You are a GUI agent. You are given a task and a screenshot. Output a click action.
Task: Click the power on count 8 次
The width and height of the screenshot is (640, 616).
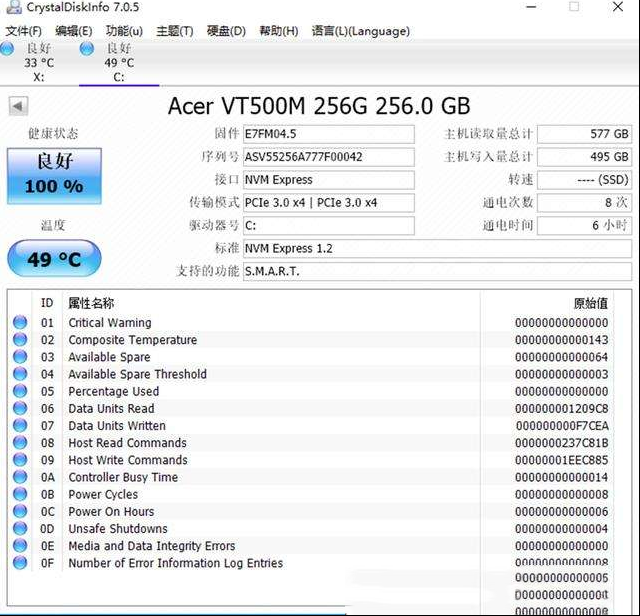[584, 202]
